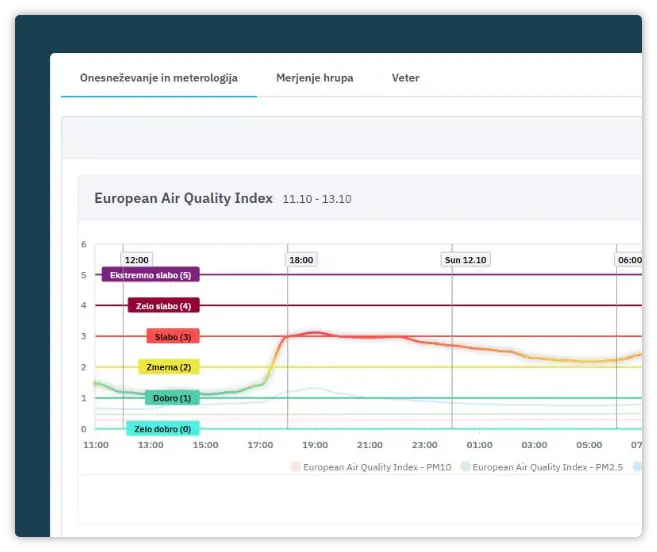Toggle the PM2.5 legend marker
Image resolution: width=657 pixels, height=552 pixels.
pos(465,466)
